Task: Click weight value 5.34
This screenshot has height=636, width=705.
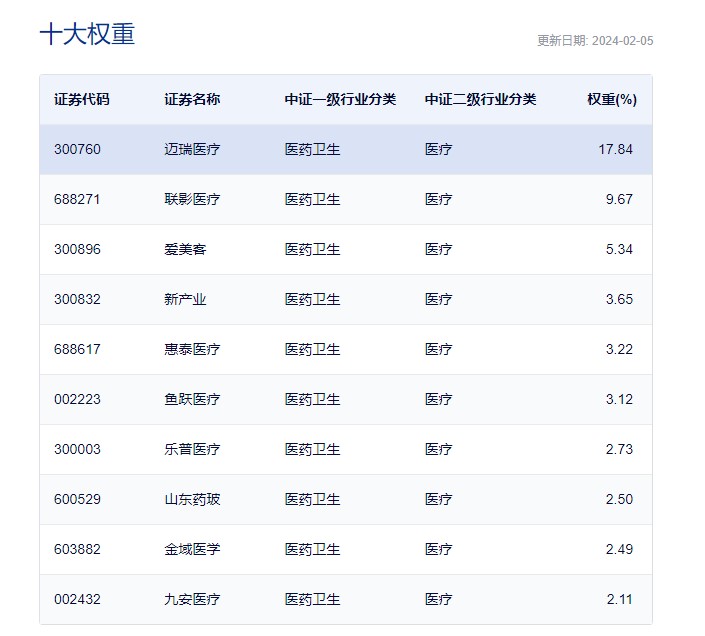Action: (619, 249)
